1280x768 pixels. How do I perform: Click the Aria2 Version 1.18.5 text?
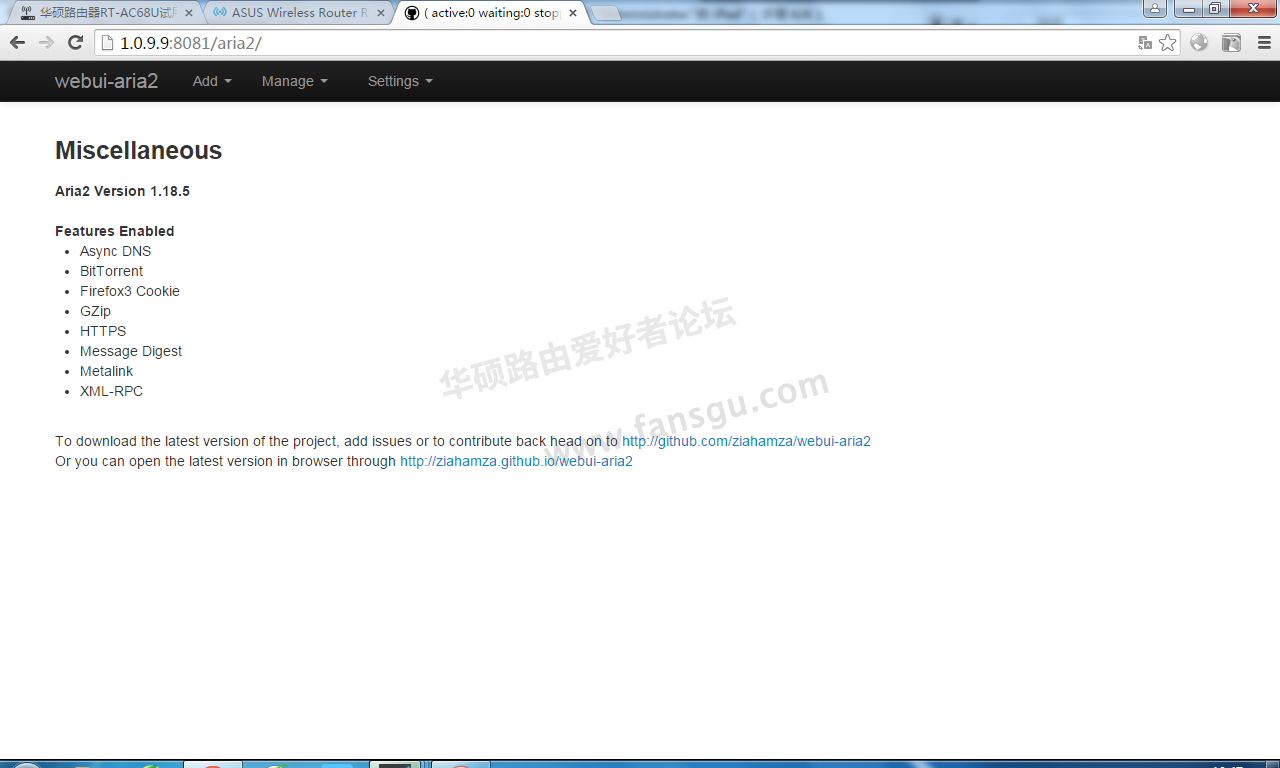(122, 191)
